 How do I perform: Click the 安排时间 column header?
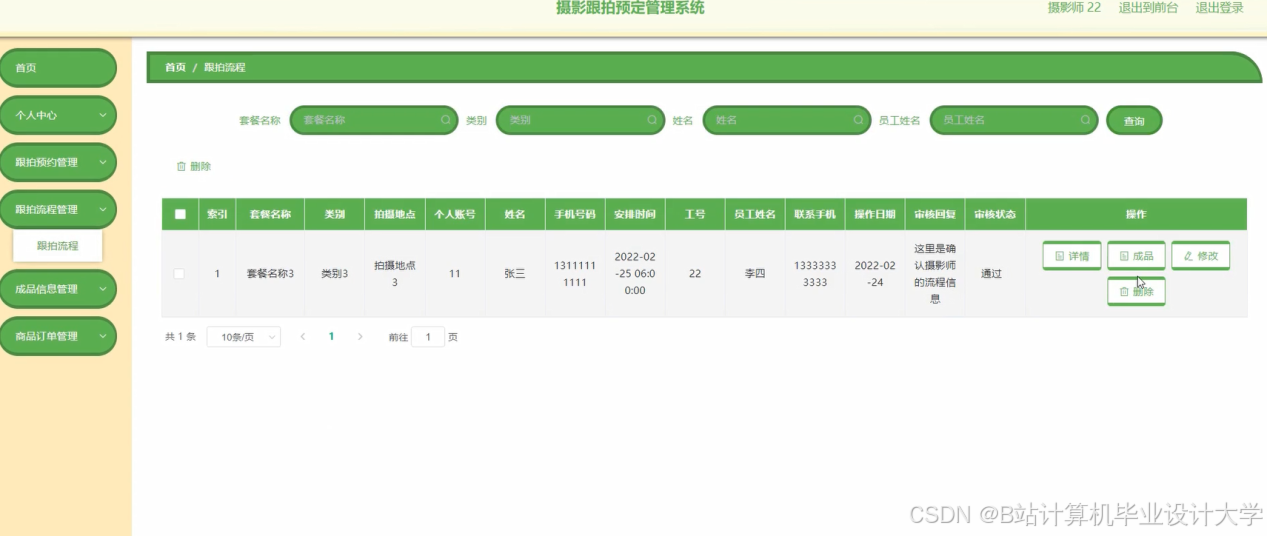click(635, 214)
